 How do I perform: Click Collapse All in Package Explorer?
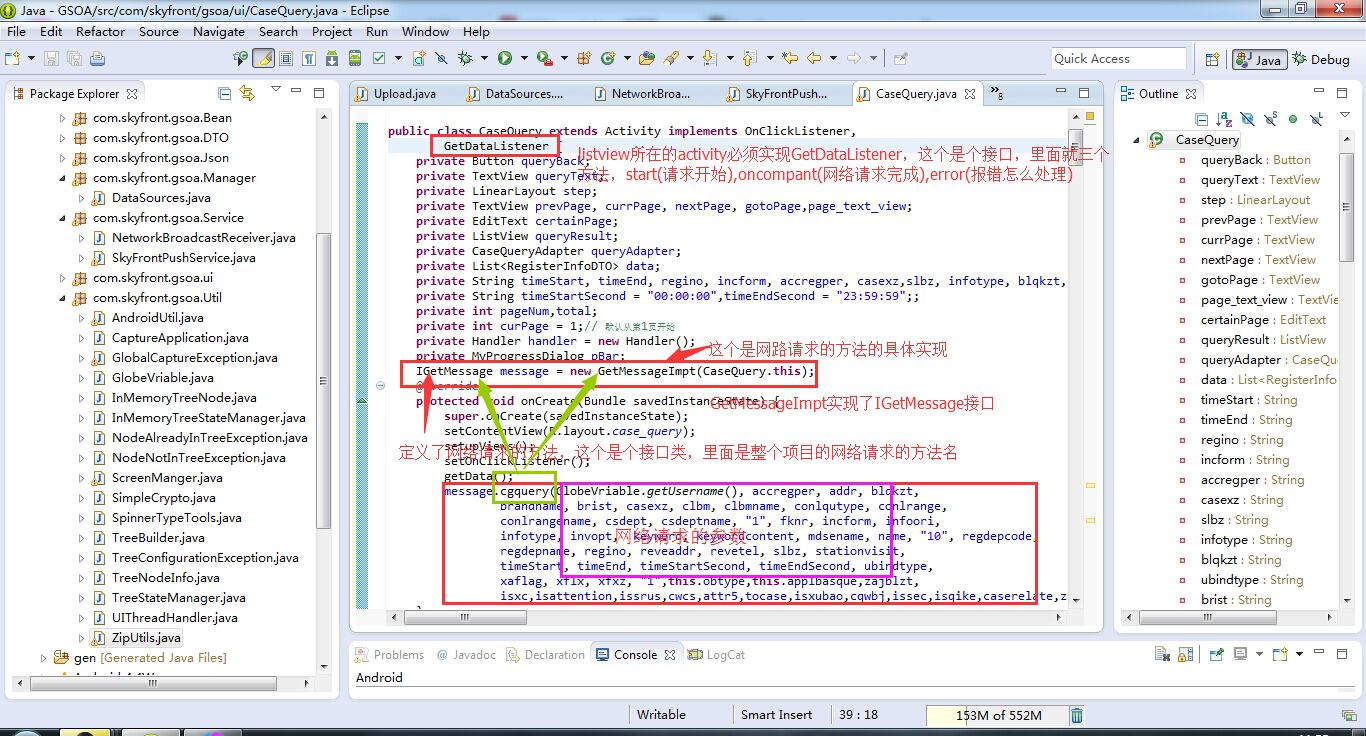pyautogui.click(x=224, y=93)
